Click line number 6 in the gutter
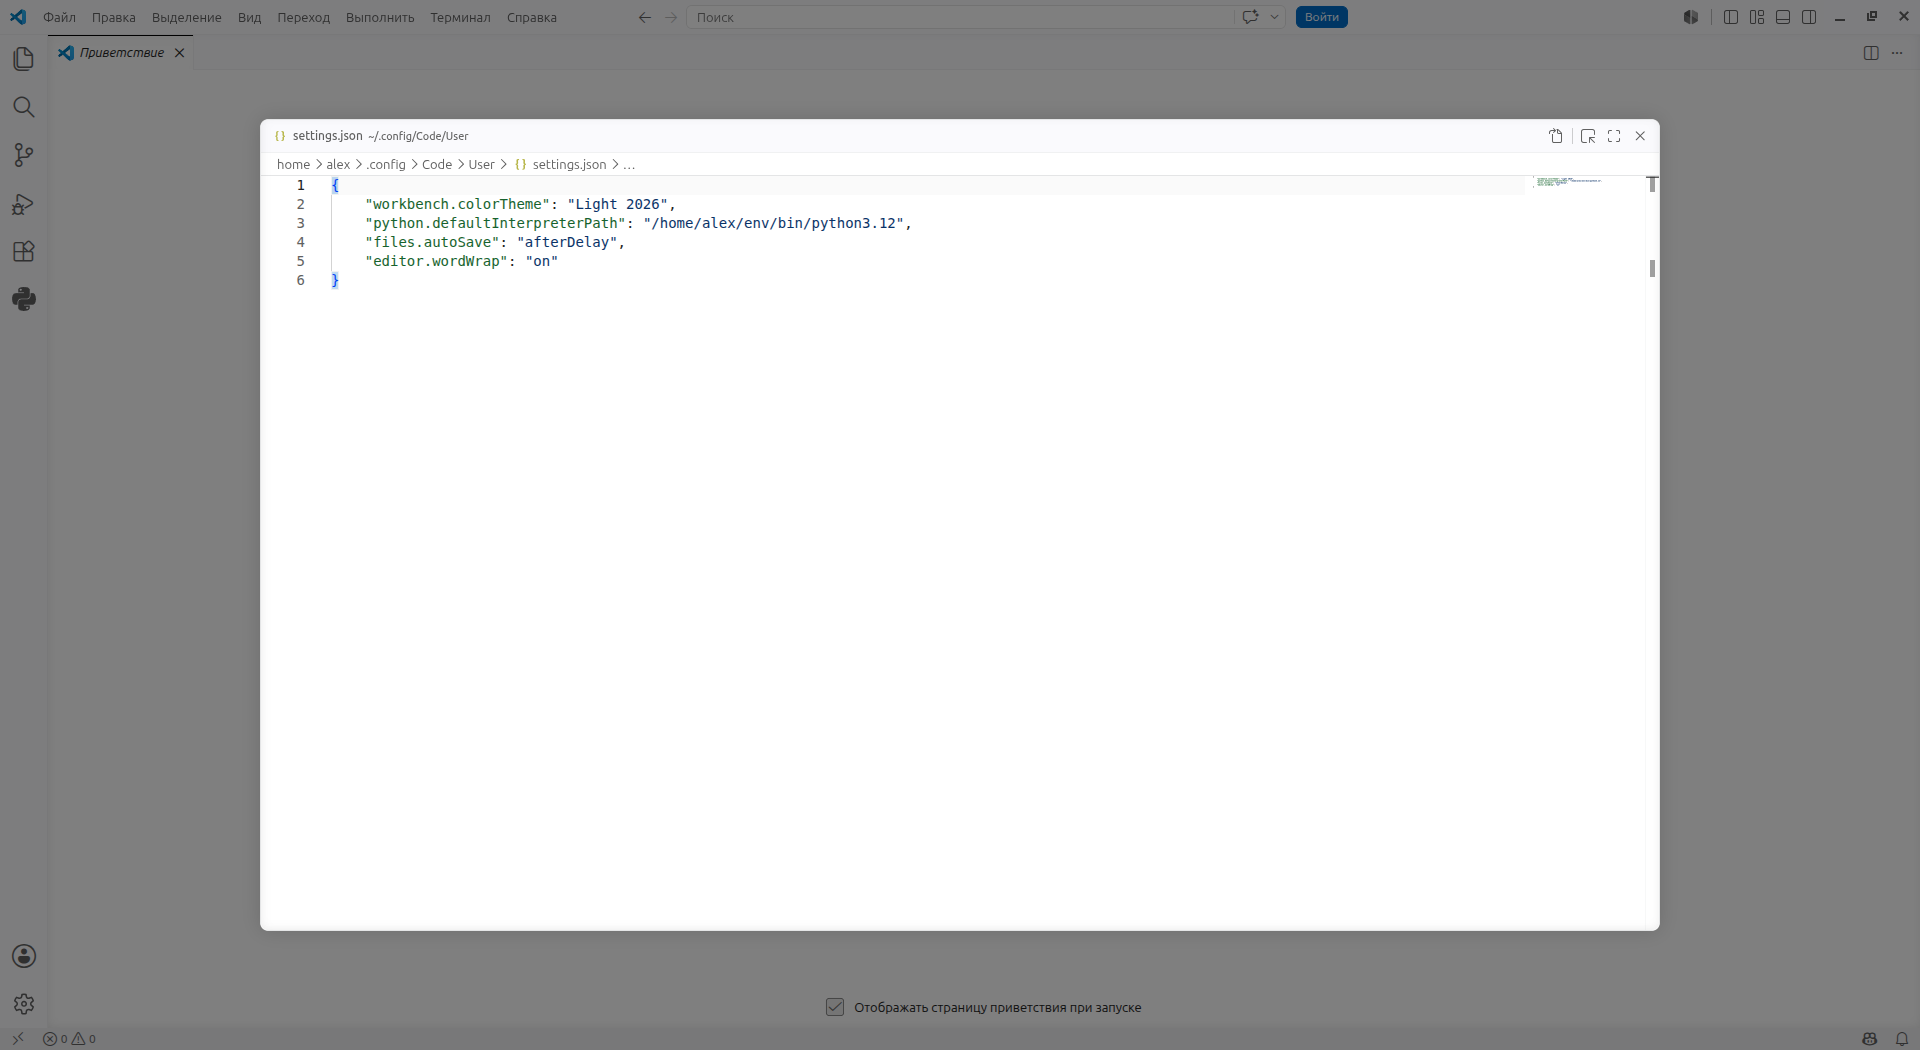 pyautogui.click(x=300, y=280)
